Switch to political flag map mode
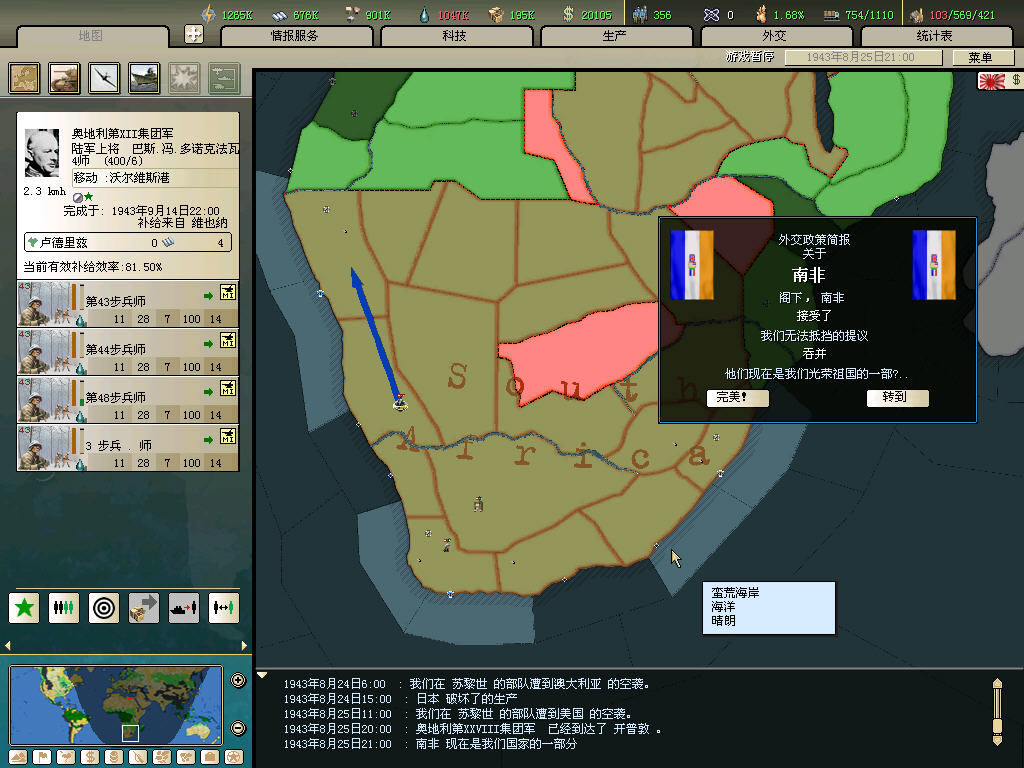This screenshot has height=768, width=1024. click(42, 758)
